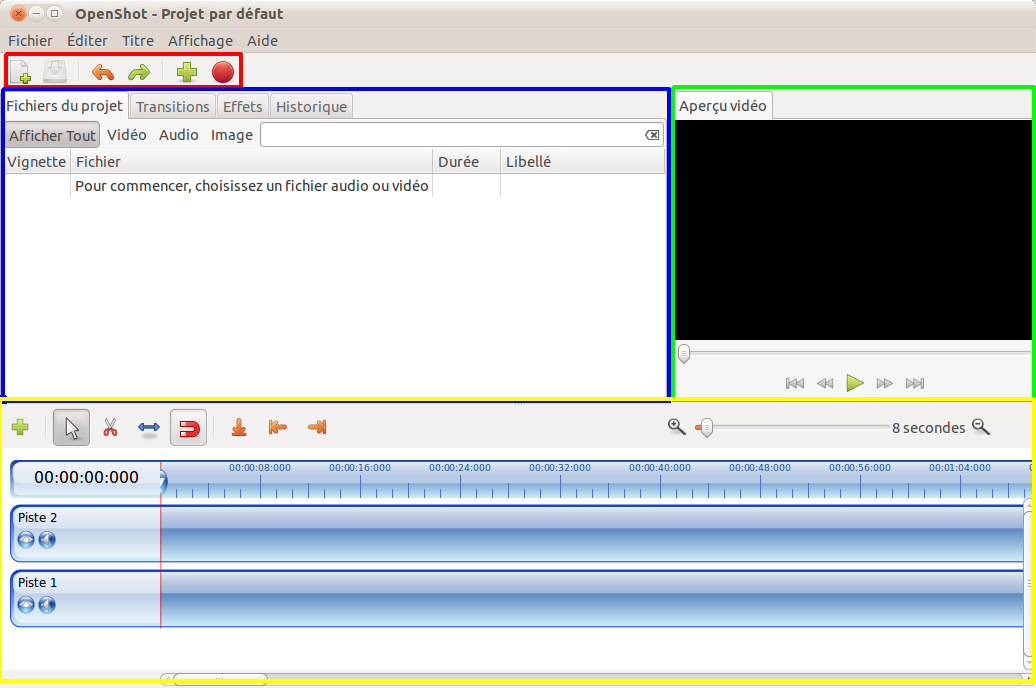Click the 00:00:00:000 timecode display
The image size is (1036, 688).
coord(87,477)
